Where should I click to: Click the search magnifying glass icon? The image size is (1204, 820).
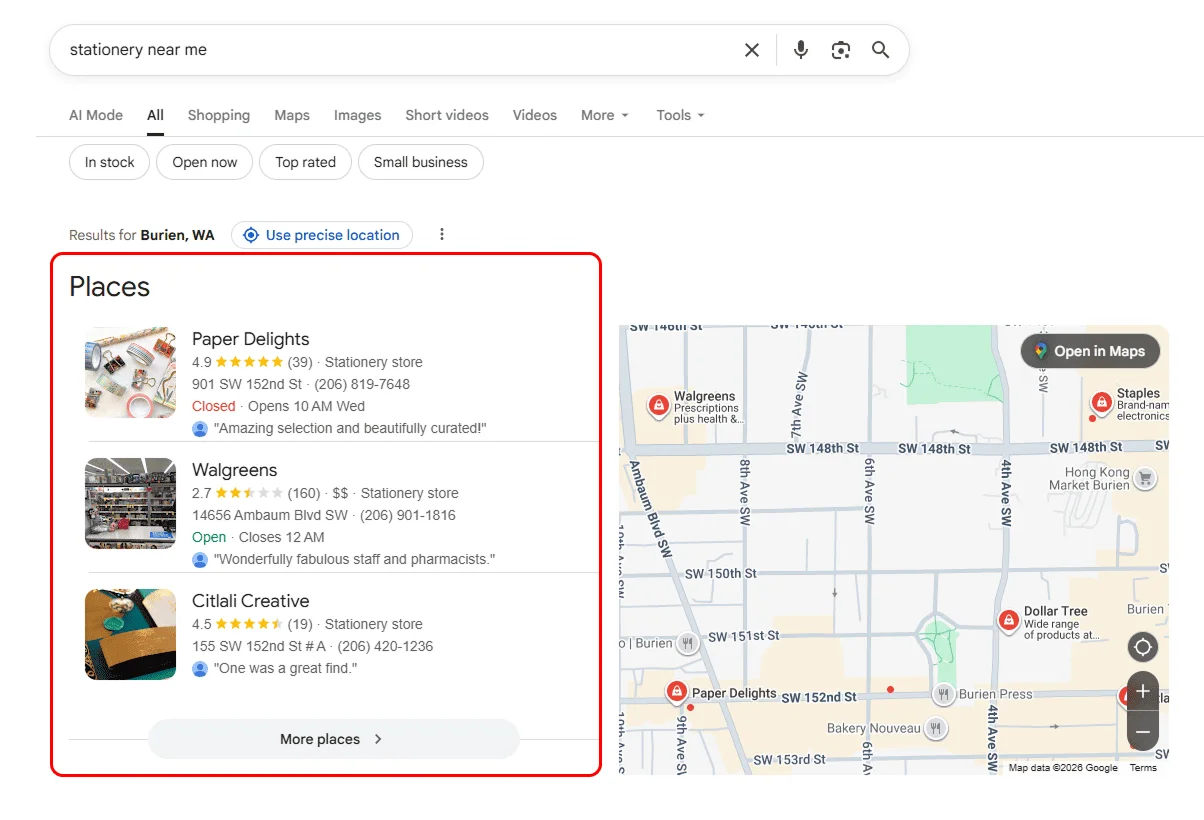[x=880, y=49]
